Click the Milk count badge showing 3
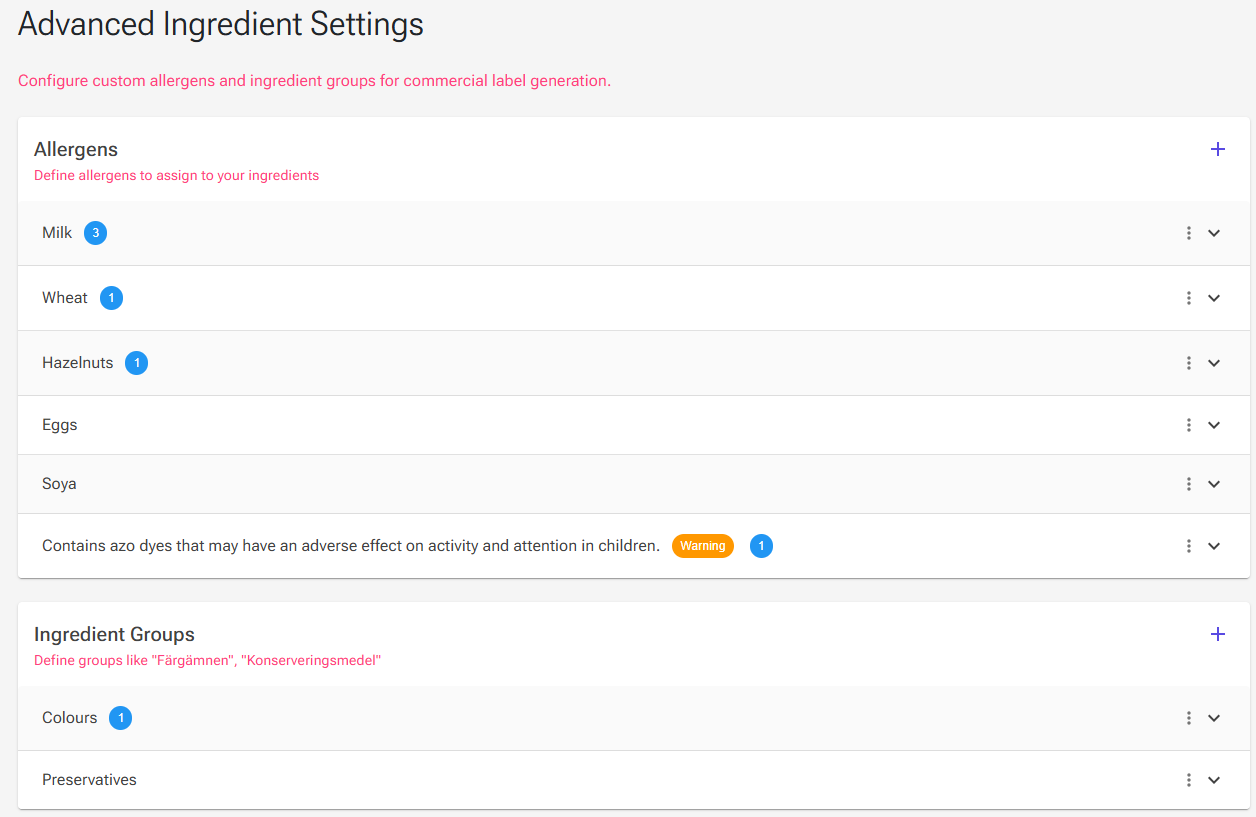Image resolution: width=1256 pixels, height=817 pixels. click(x=96, y=233)
